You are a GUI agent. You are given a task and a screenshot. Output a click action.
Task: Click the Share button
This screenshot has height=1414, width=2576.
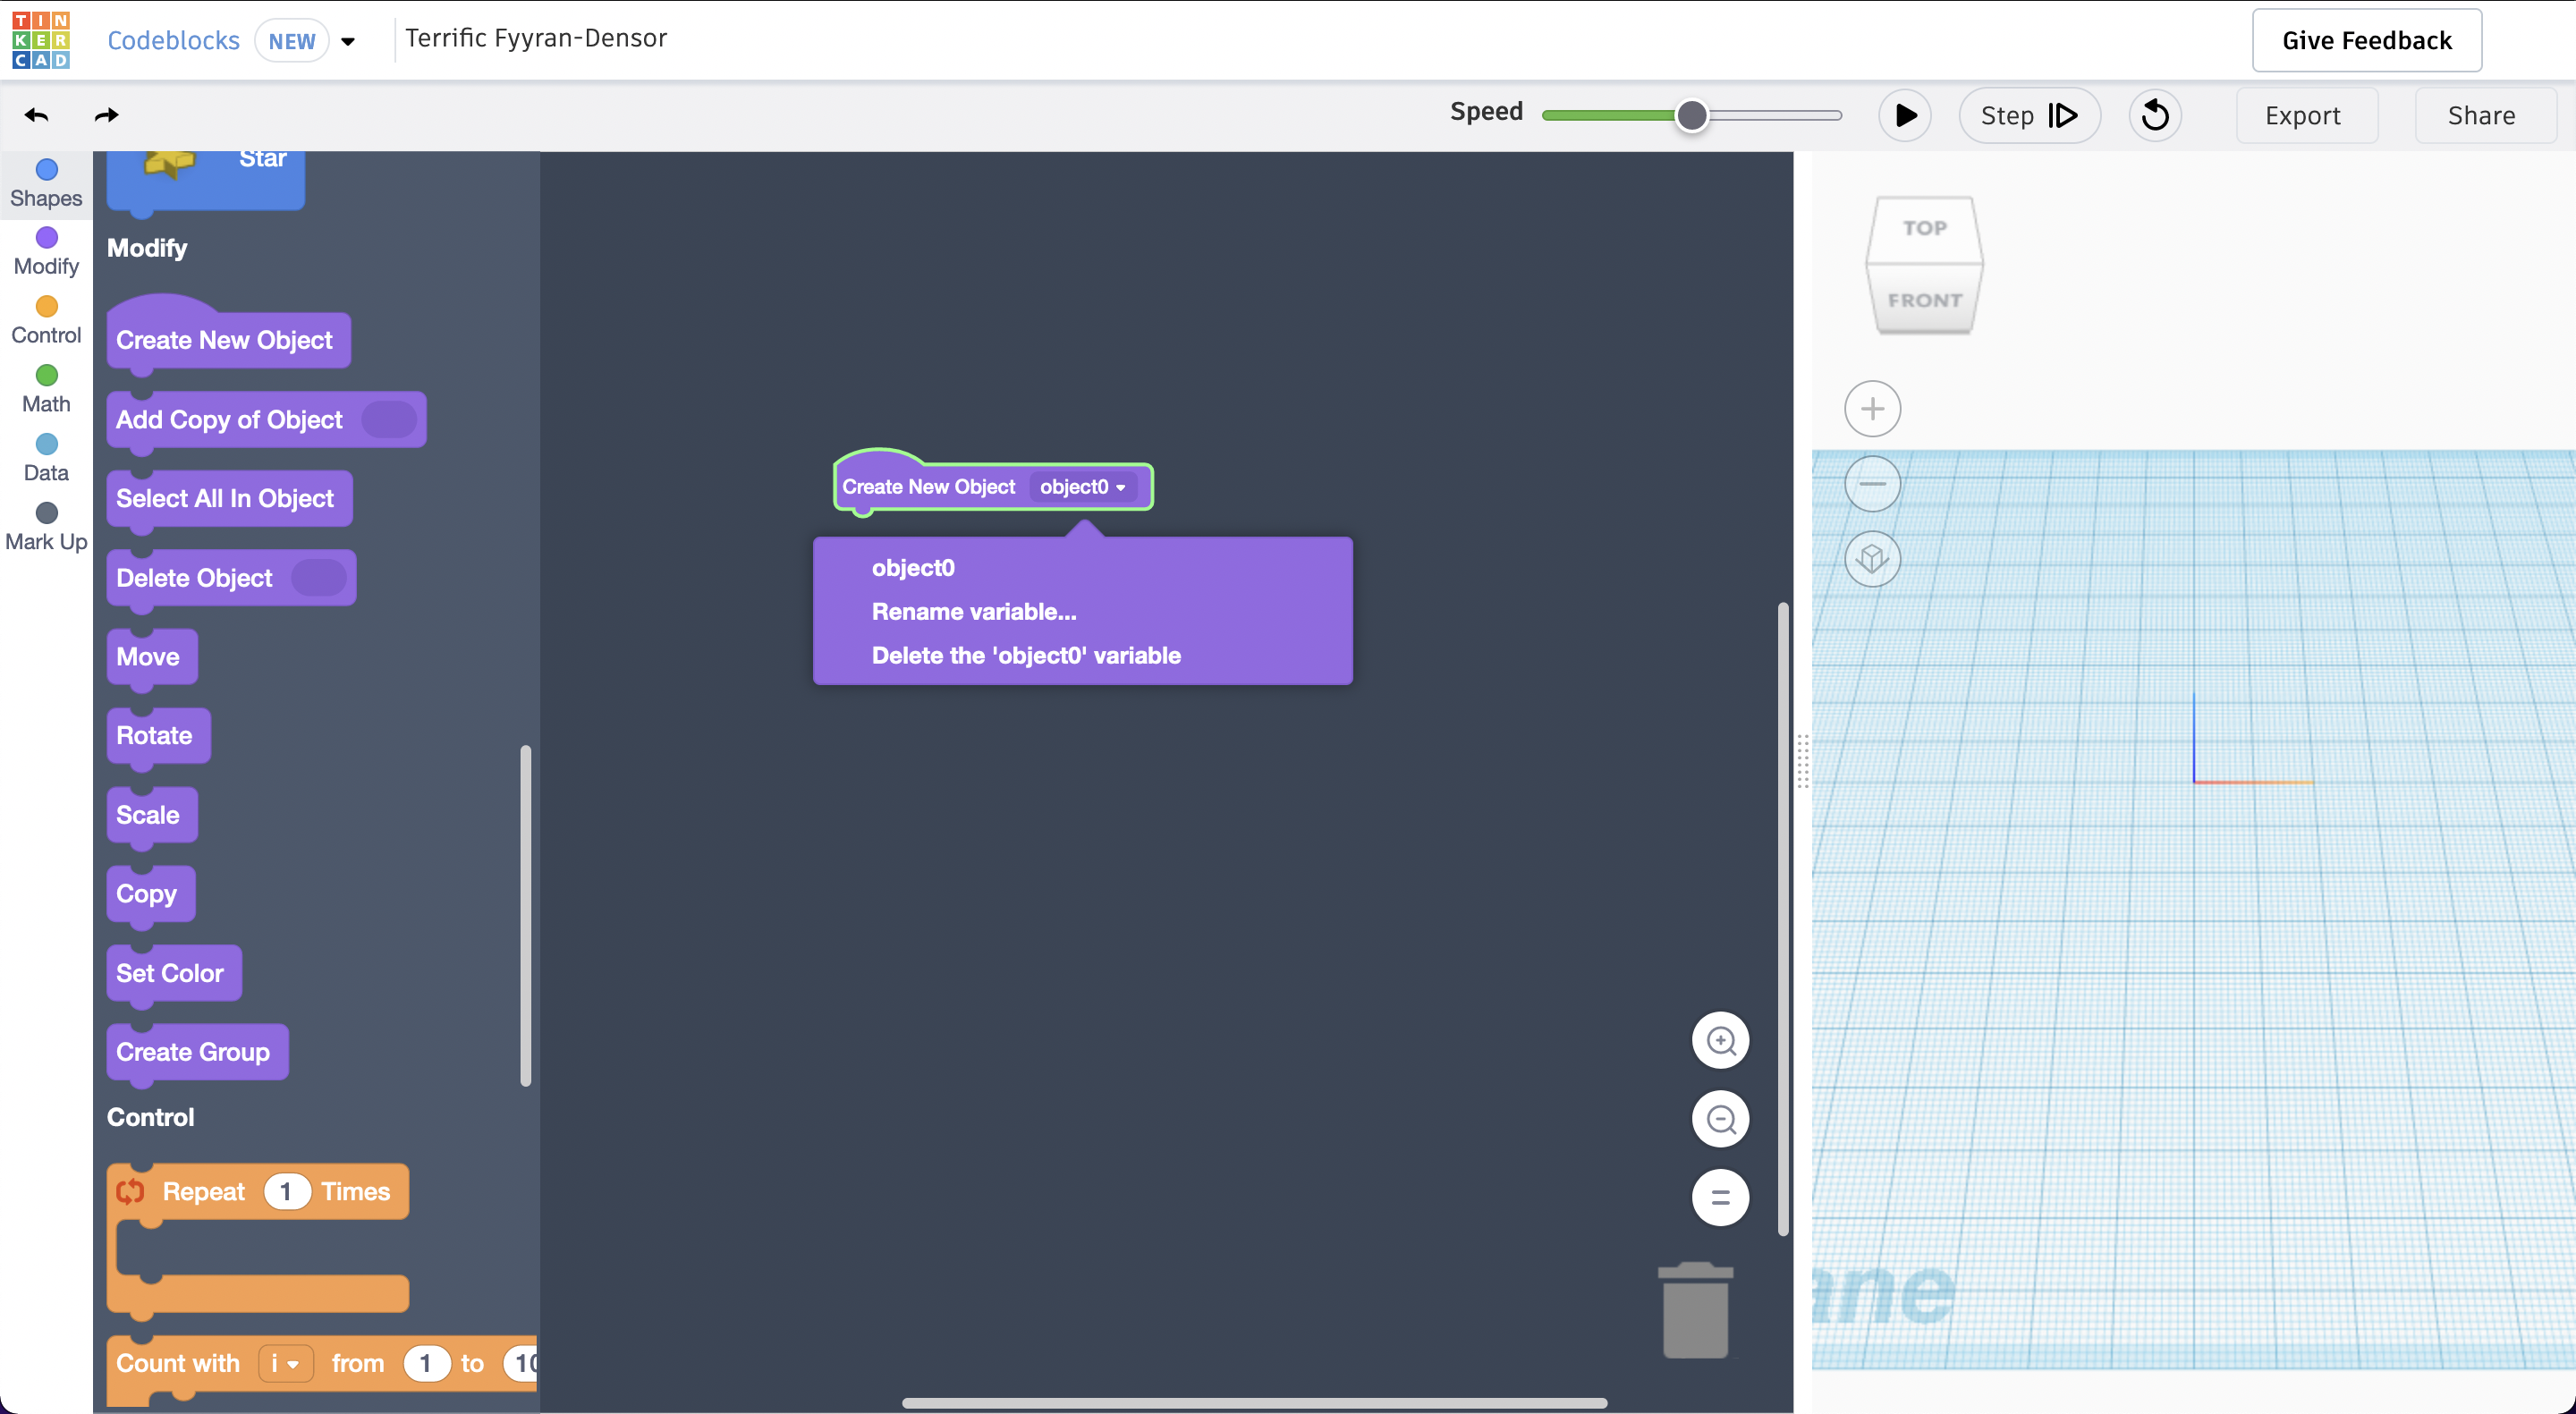(2480, 114)
